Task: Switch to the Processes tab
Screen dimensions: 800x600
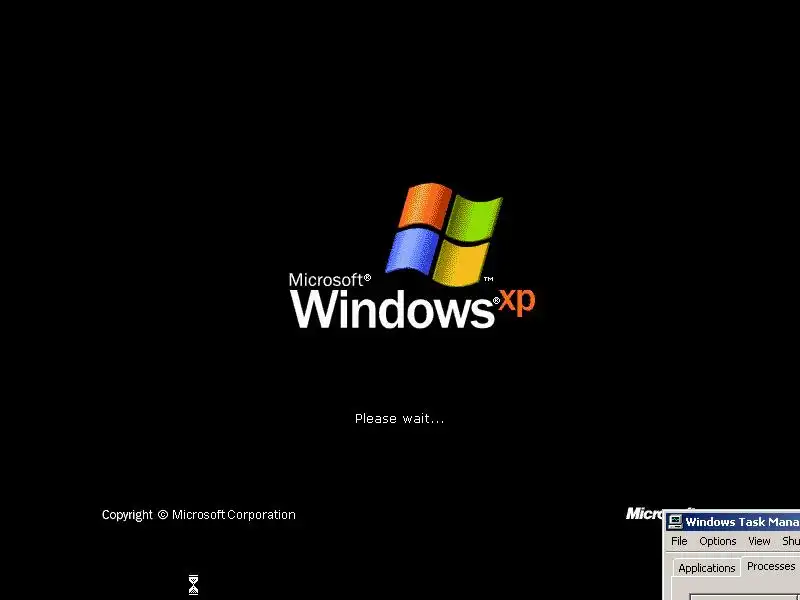Action: [770, 567]
